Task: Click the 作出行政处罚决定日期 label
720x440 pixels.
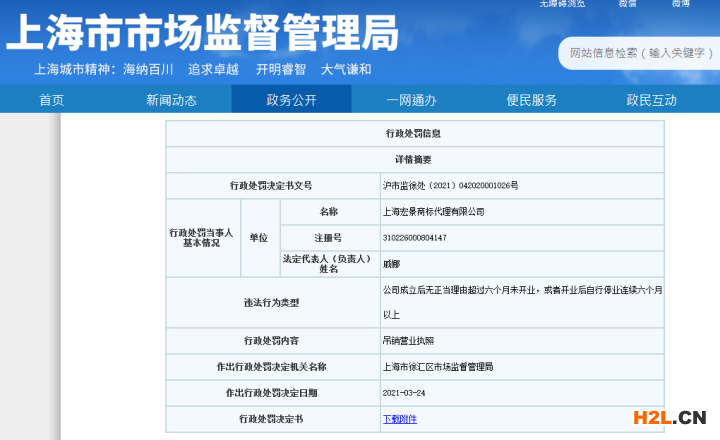Action: click(x=271, y=393)
